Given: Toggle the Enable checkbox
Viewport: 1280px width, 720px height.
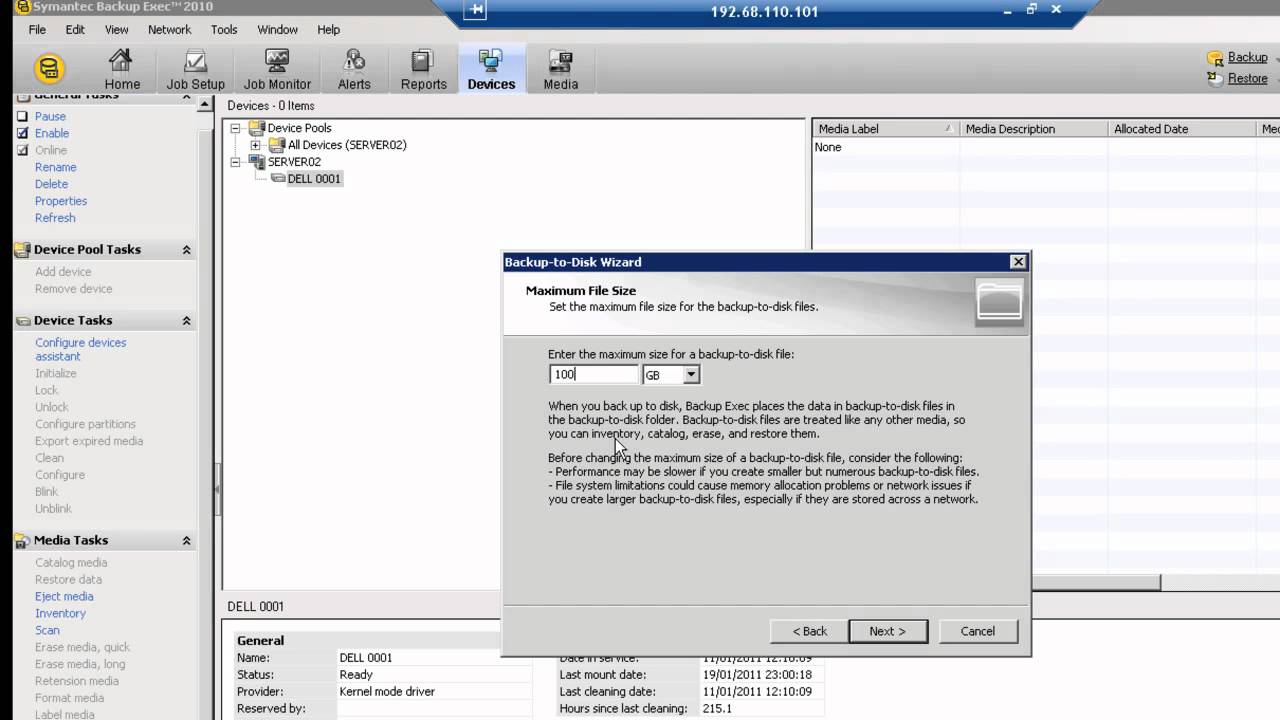Looking at the screenshot, I should point(22,134).
